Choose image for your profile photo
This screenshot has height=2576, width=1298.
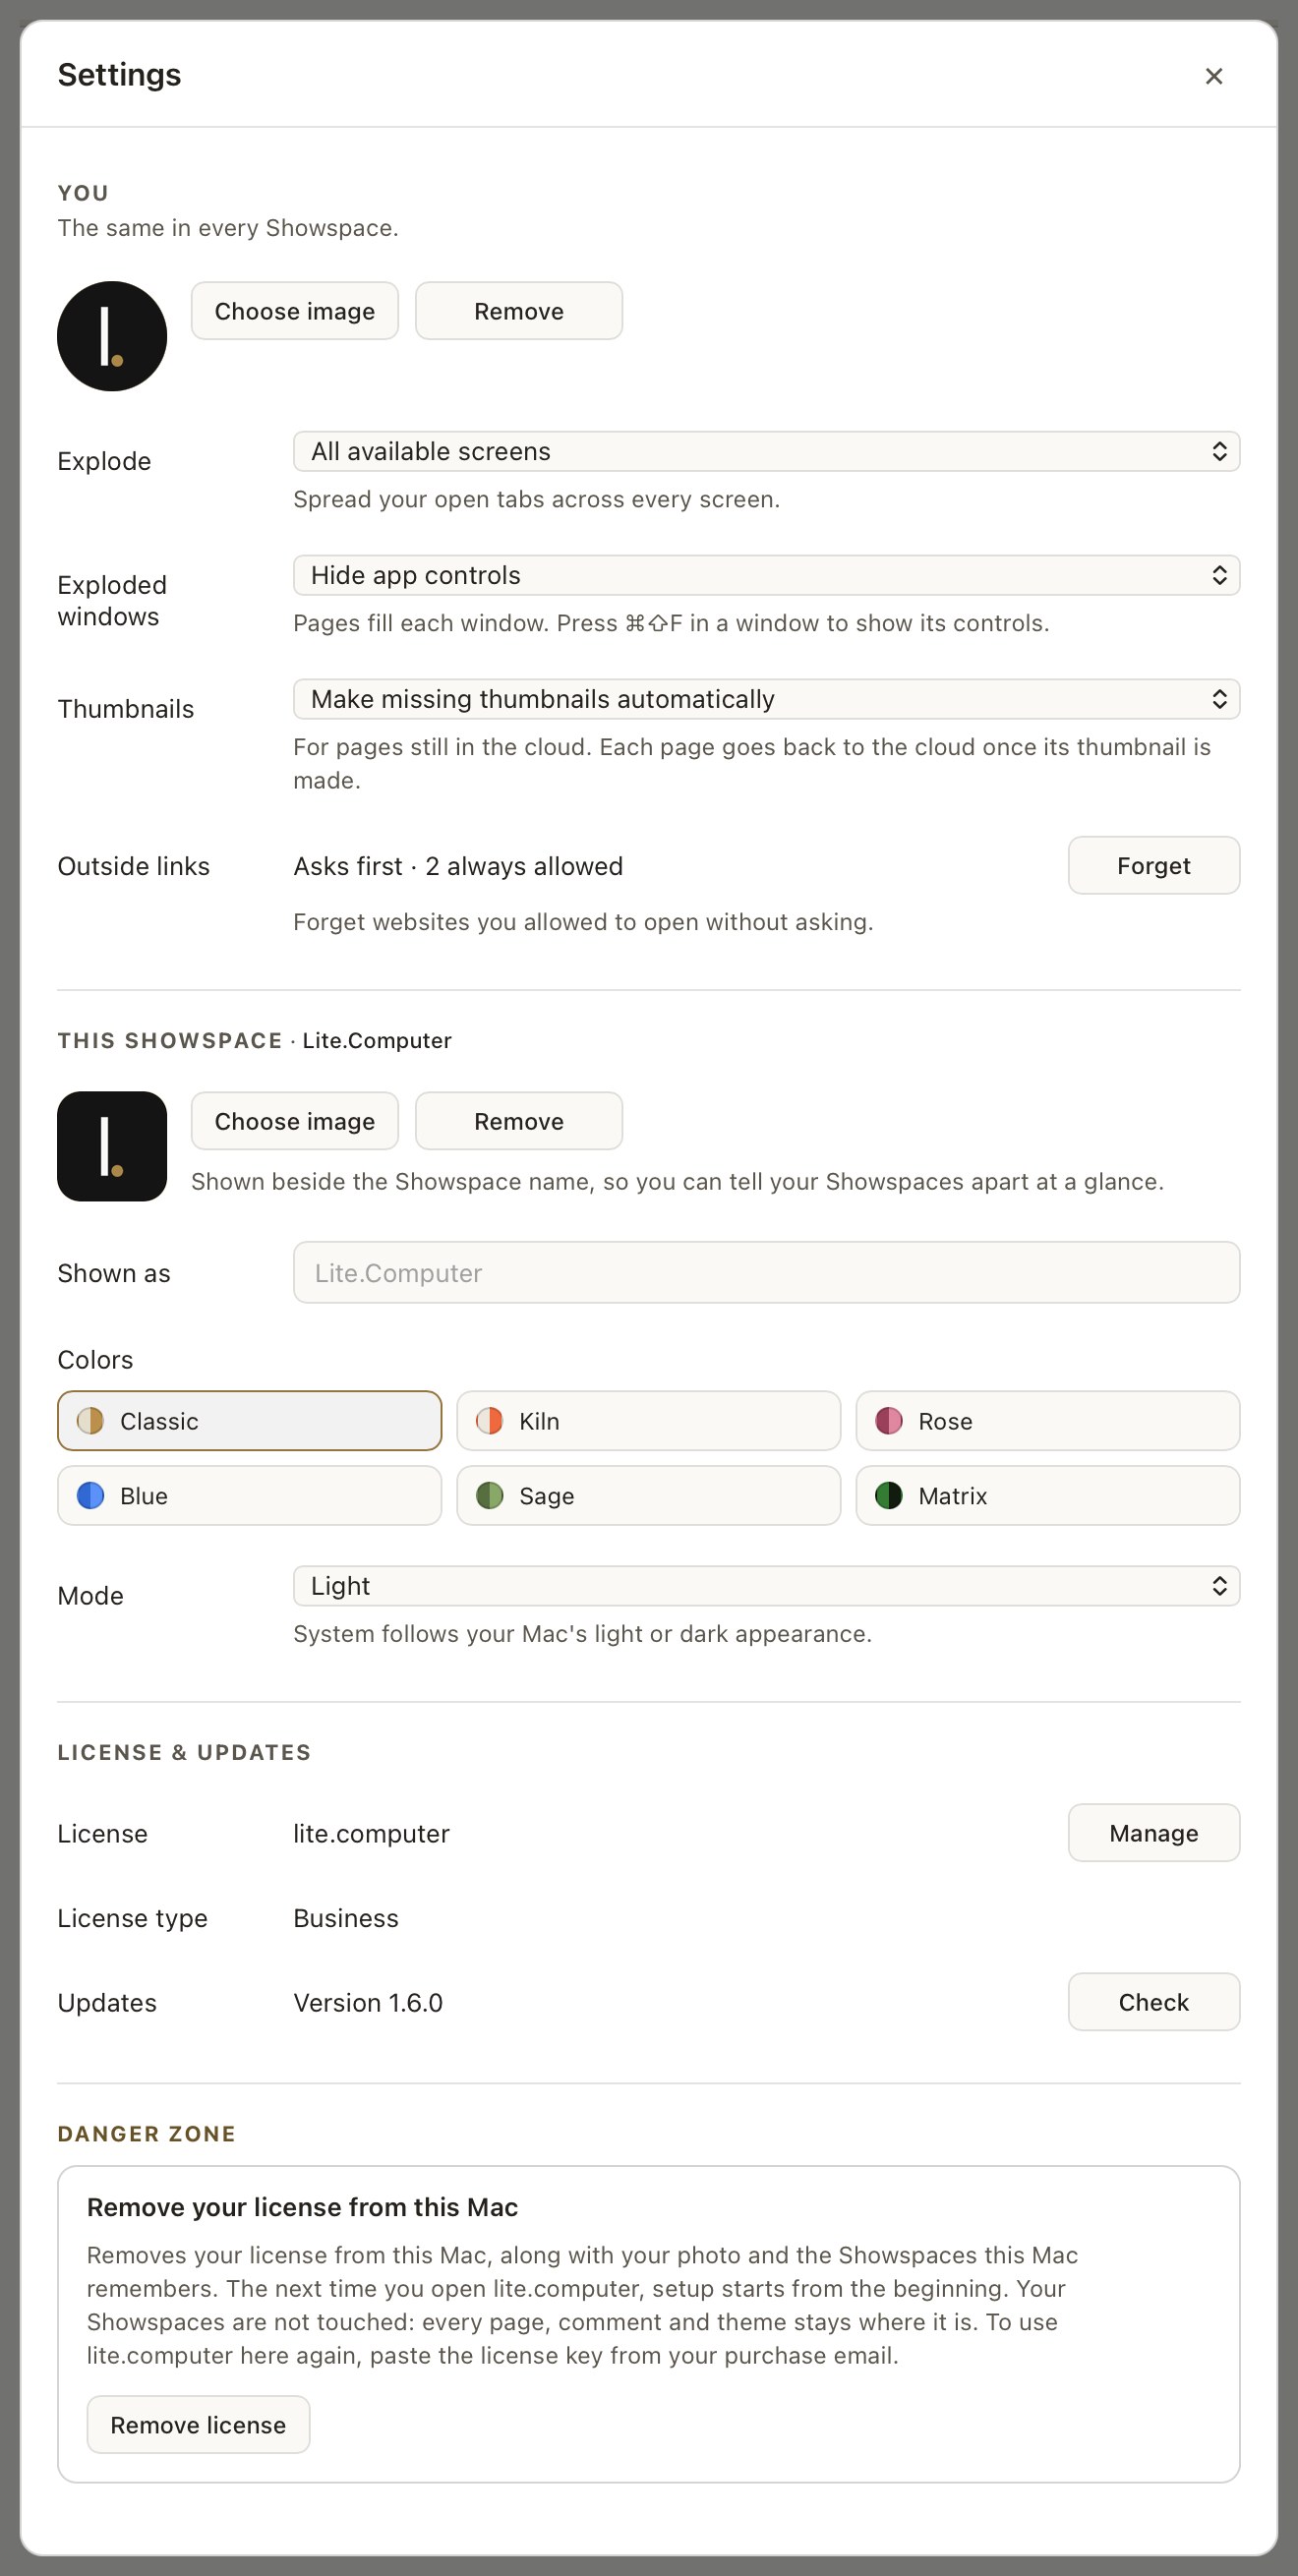click(x=295, y=311)
